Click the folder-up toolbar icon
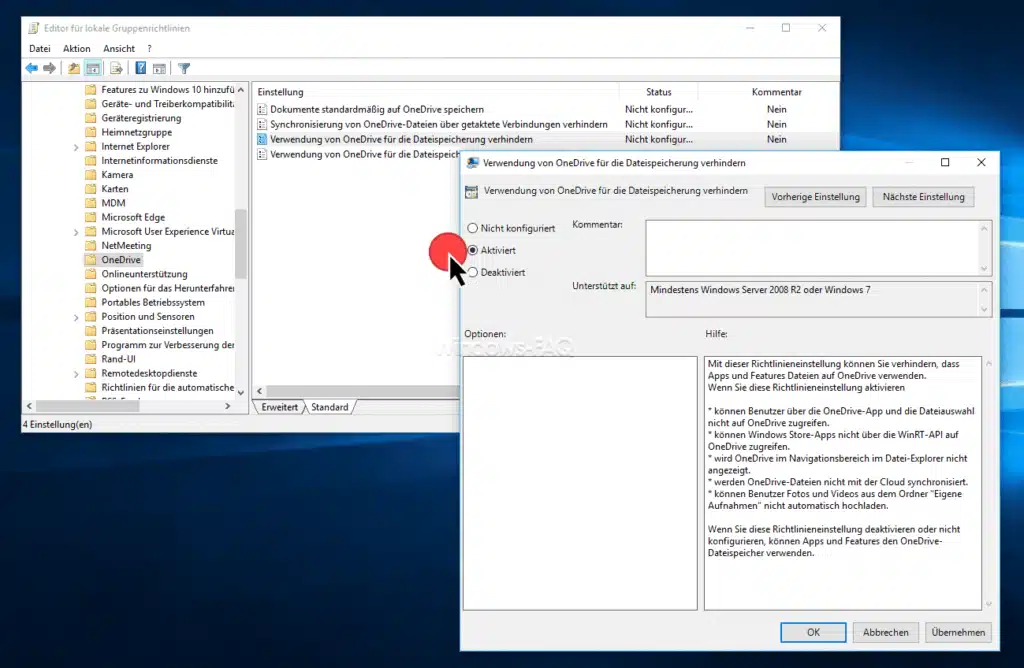 tap(74, 68)
